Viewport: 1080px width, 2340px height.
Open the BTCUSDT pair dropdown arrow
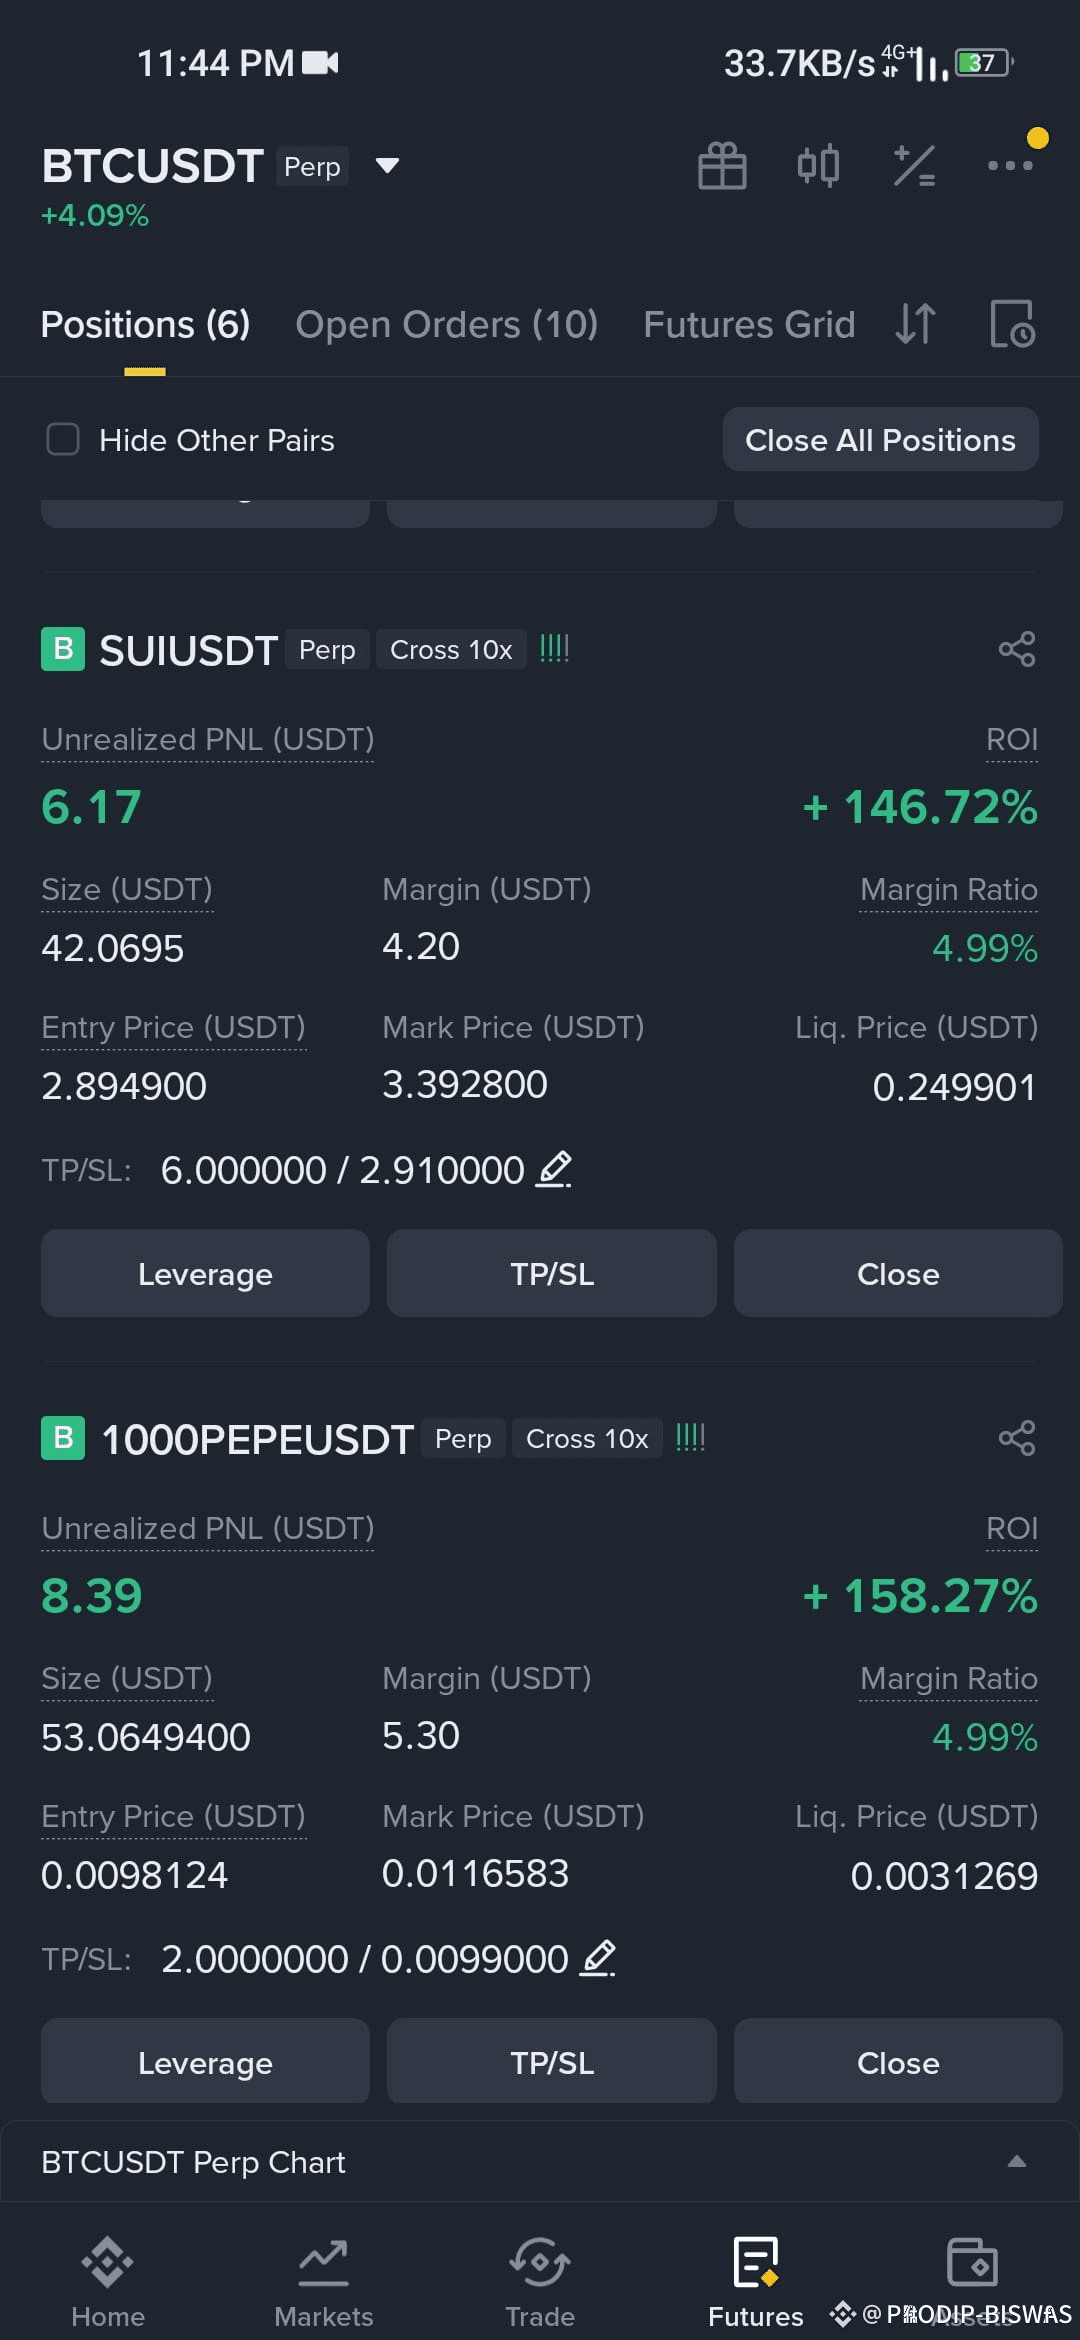point(387,165)
